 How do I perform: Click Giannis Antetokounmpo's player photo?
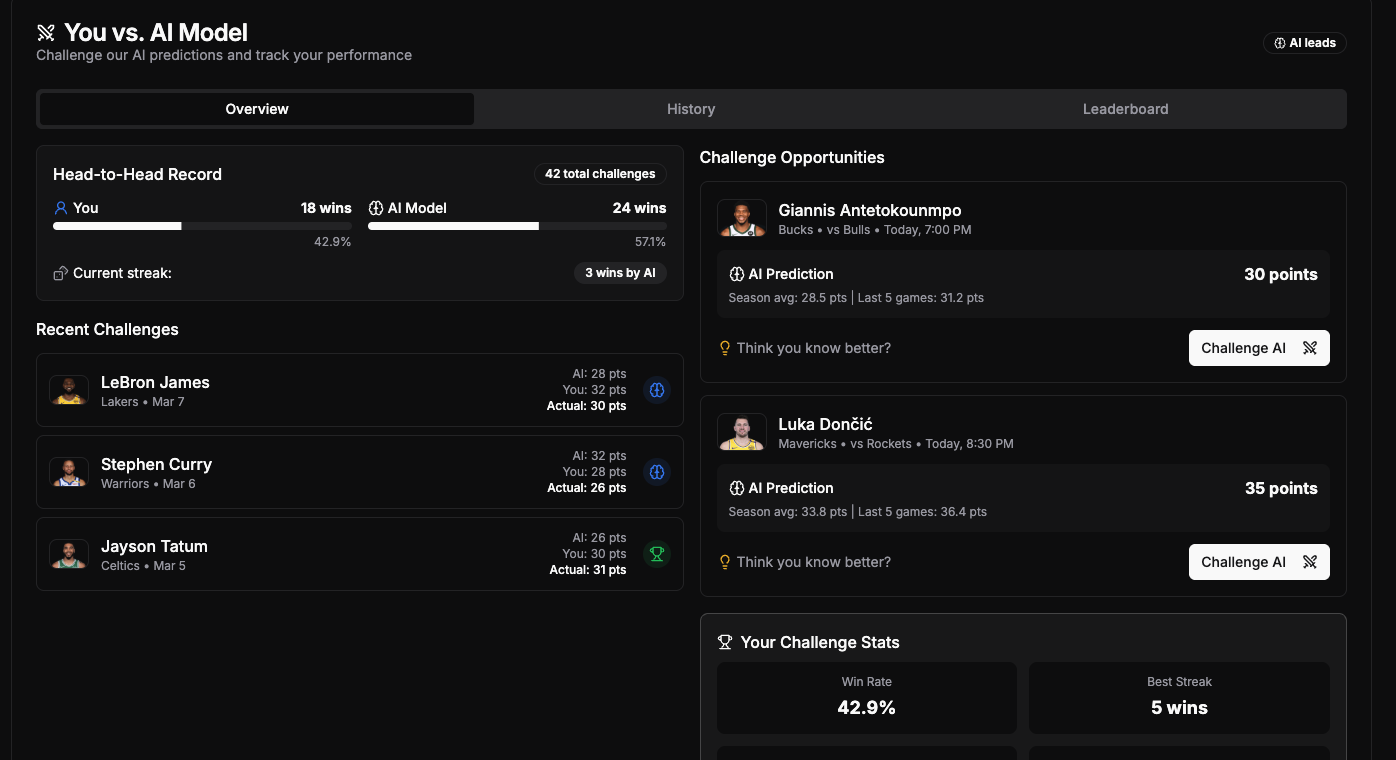pos(742,218)
